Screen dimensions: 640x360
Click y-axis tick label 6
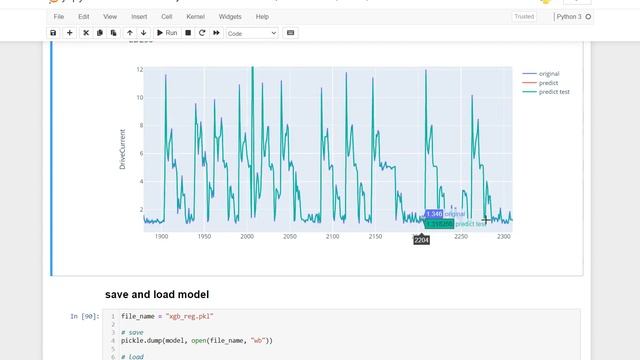pos(142,153)
